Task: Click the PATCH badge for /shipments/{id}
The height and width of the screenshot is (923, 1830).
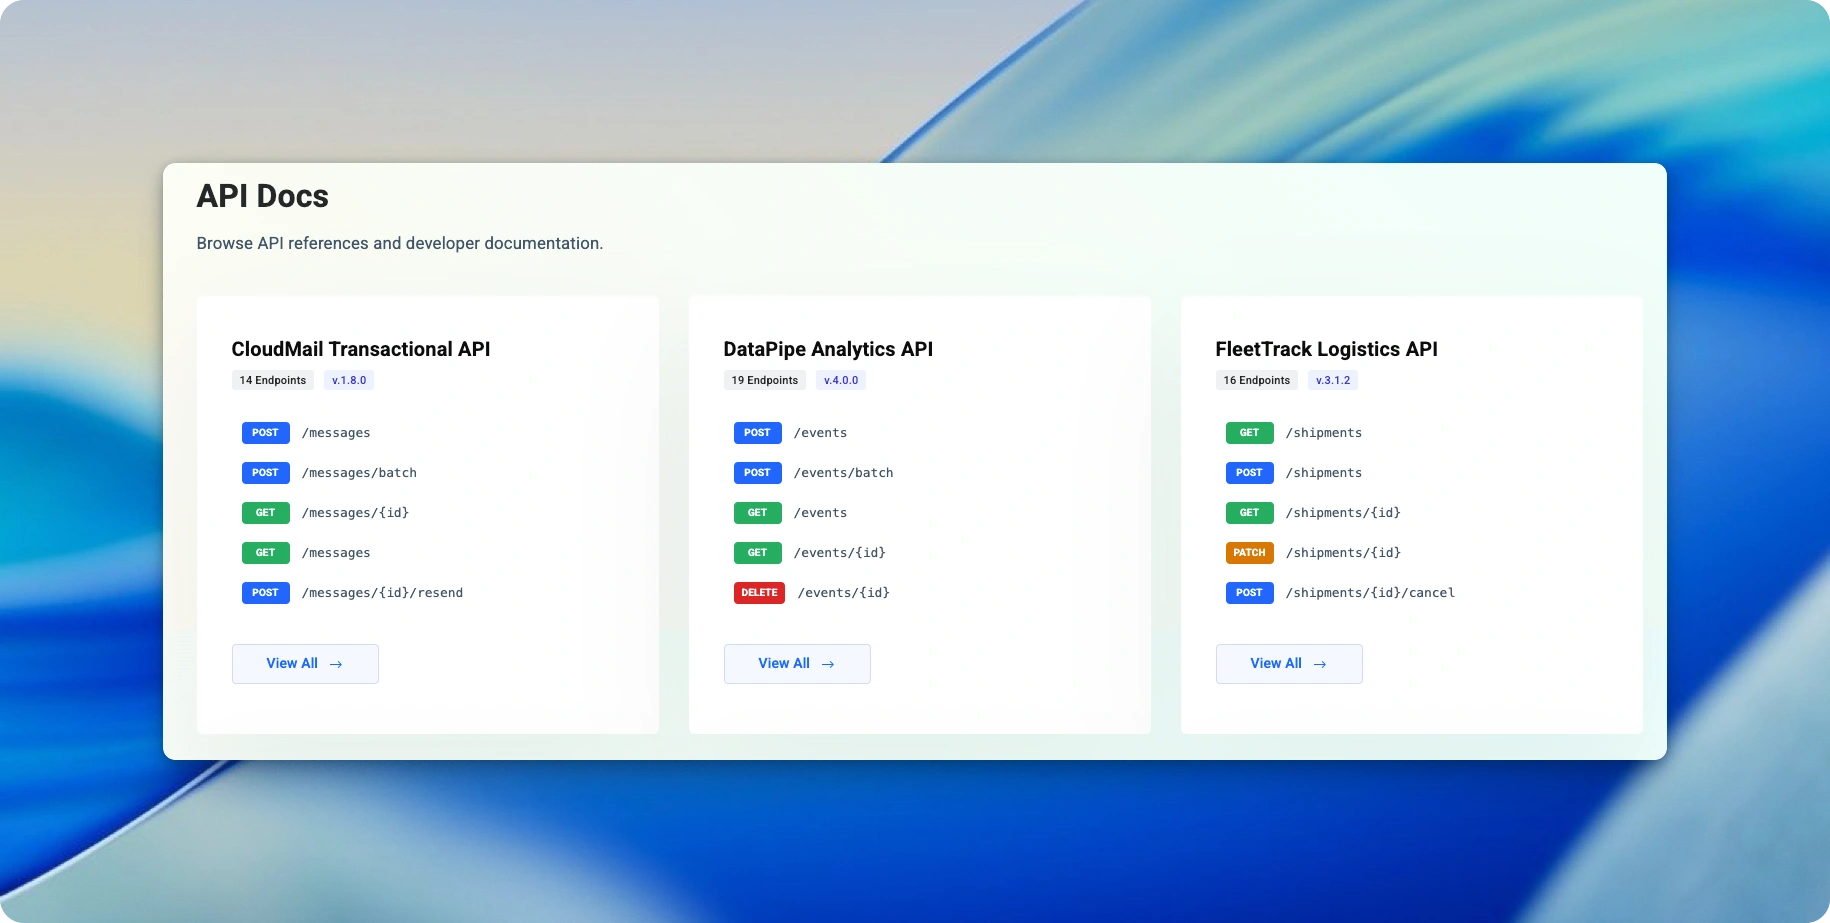Action: click(1249, 553)
